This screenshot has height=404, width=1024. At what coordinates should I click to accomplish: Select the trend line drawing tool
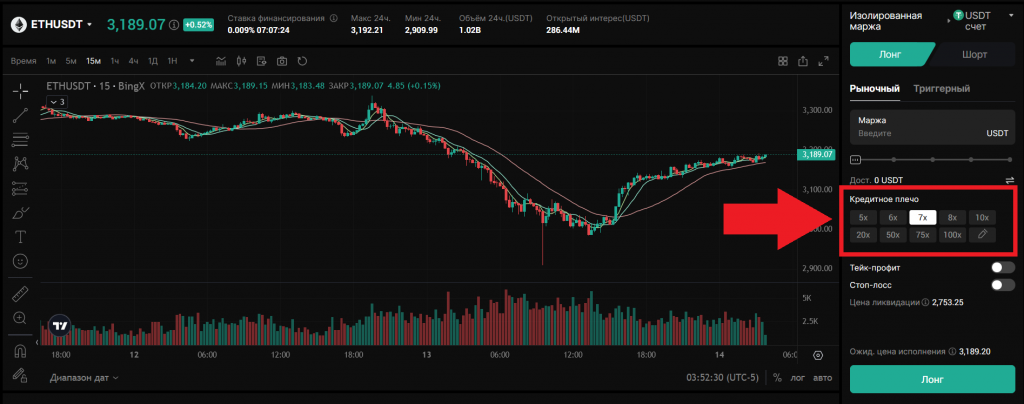[x=20, y=115]
